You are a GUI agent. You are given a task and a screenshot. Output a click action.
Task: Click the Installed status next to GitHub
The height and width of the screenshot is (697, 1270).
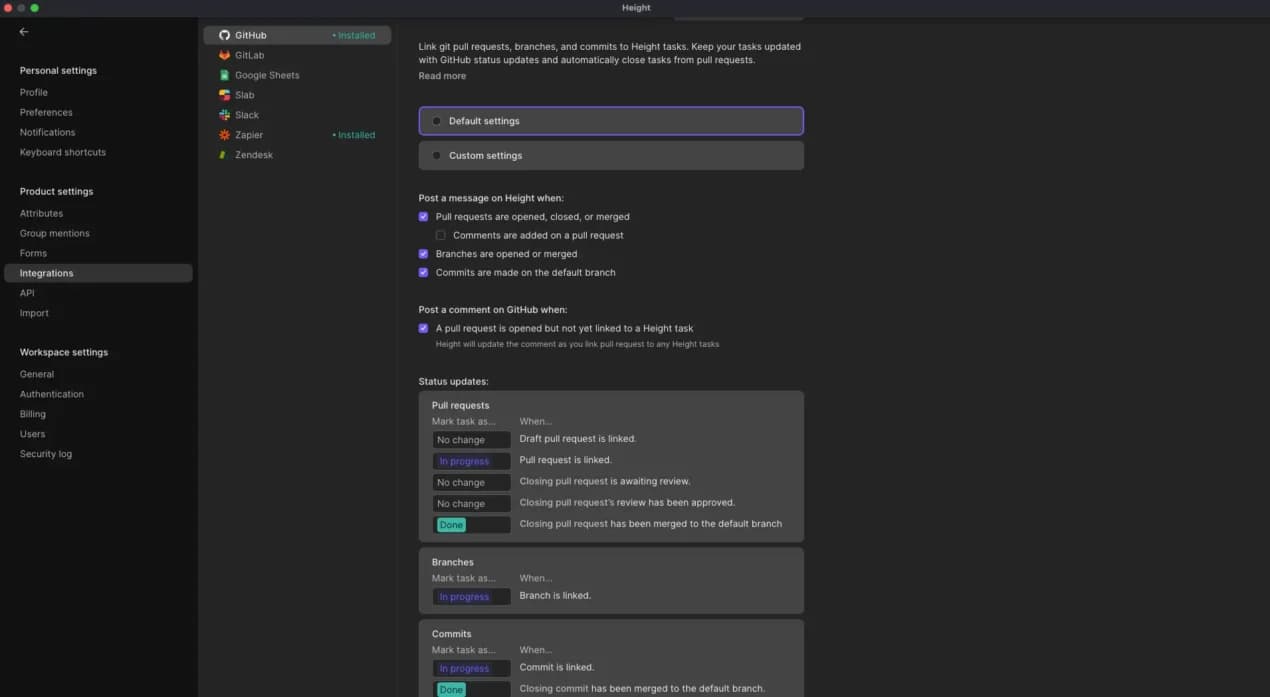click(x=354, y=35)
